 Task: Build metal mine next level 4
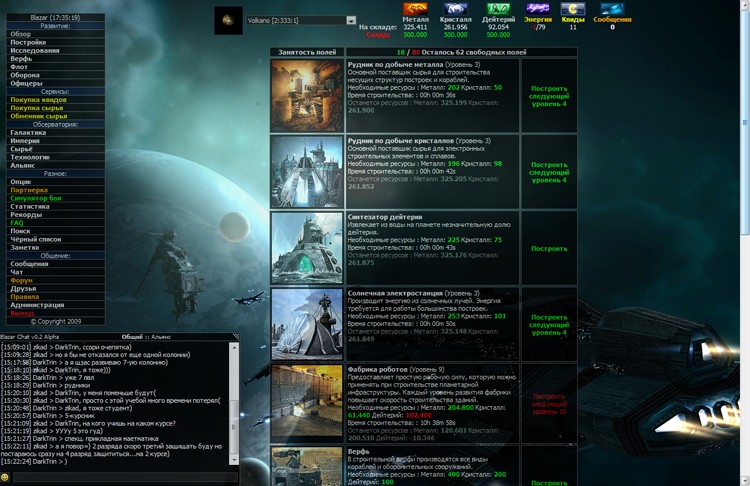click(548, 95)
